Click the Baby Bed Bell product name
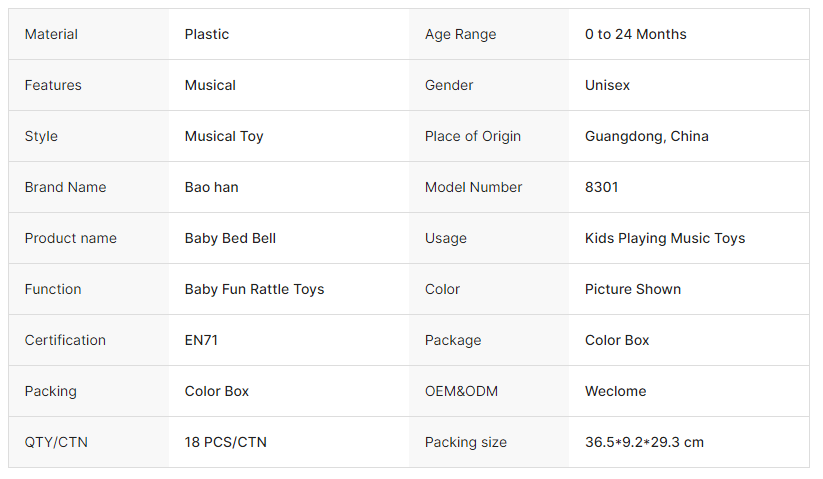The width and height of the screenshot is (823, 479). [230, 238]
